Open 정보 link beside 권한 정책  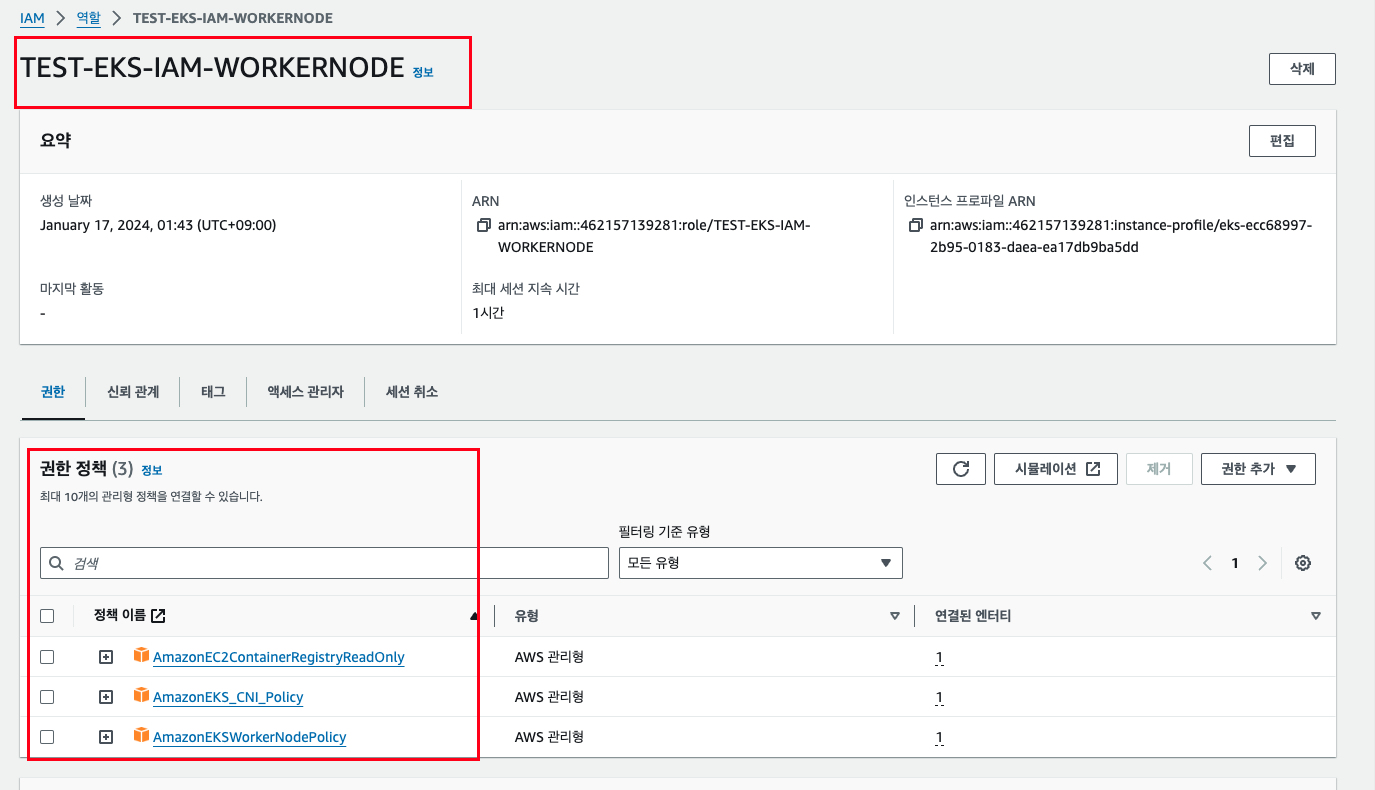click(151, 470)
